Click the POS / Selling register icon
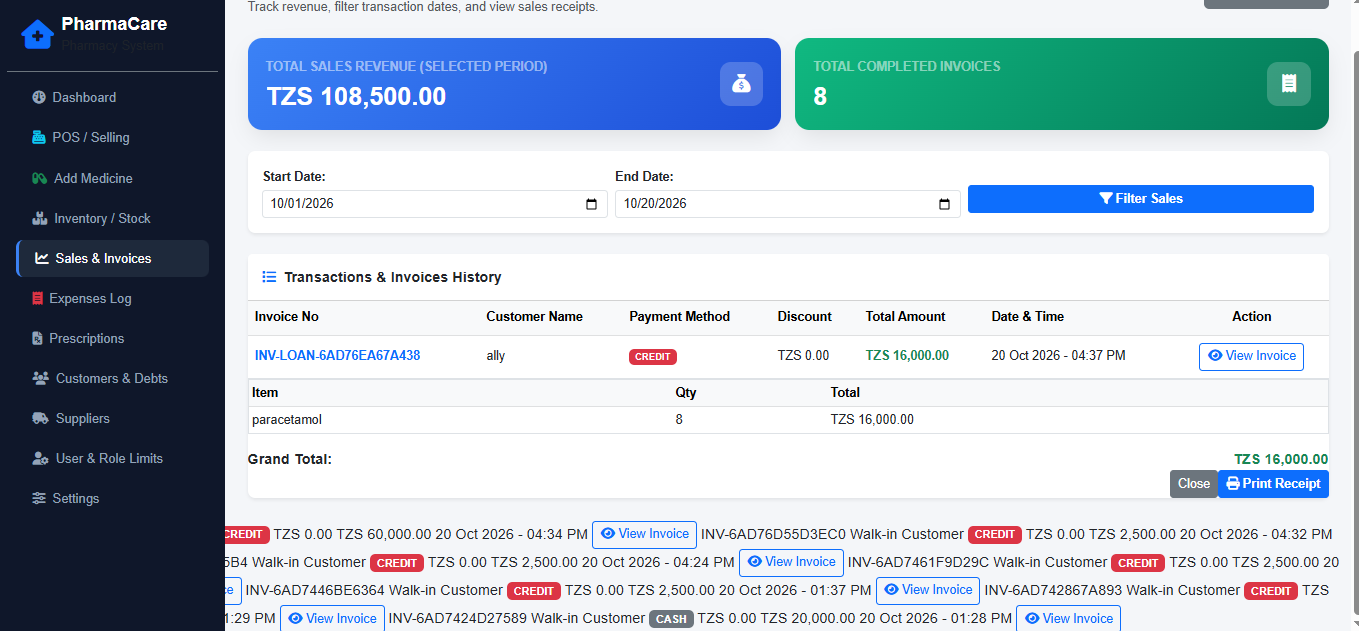1359x631 pixels. tap(39, 137)
